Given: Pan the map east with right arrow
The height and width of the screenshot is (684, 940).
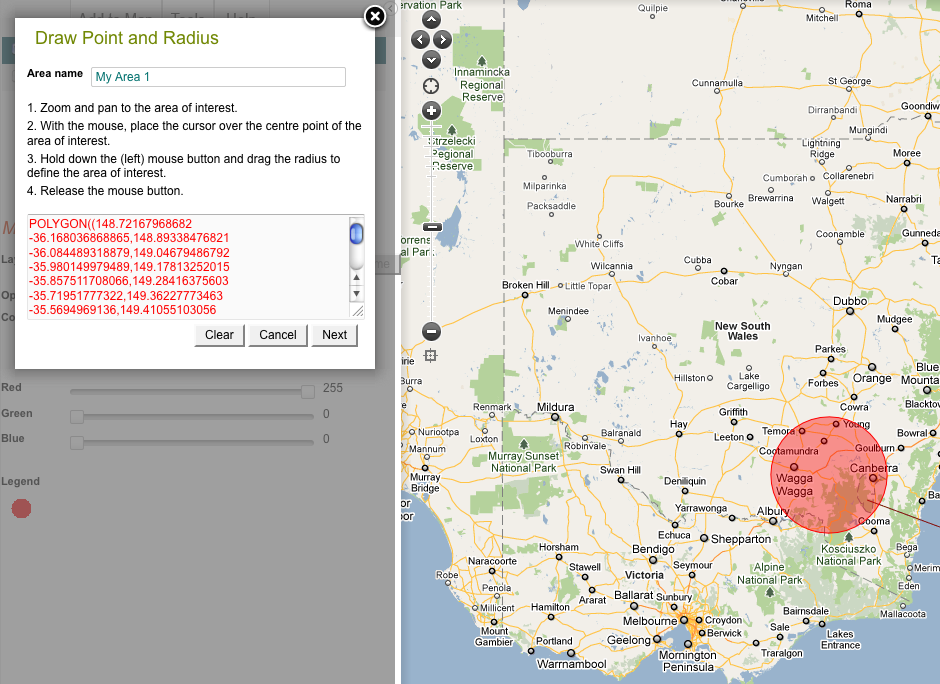Looking at the screenshot, I should 442,40.
